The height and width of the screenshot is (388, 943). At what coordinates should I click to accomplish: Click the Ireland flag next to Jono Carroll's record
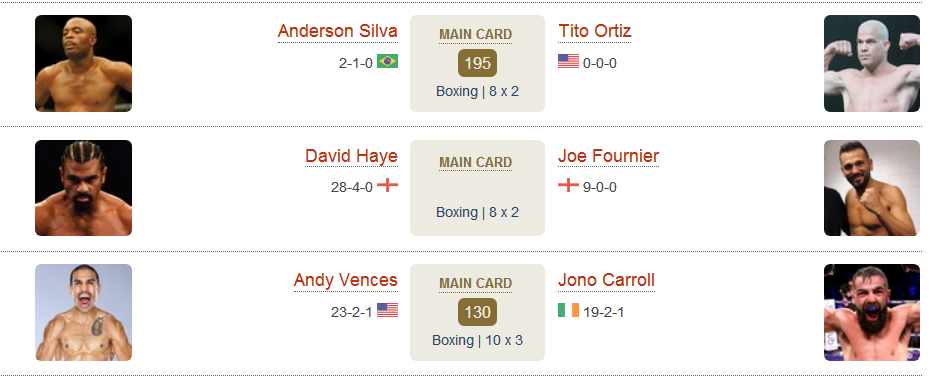[x=568, y=310]
